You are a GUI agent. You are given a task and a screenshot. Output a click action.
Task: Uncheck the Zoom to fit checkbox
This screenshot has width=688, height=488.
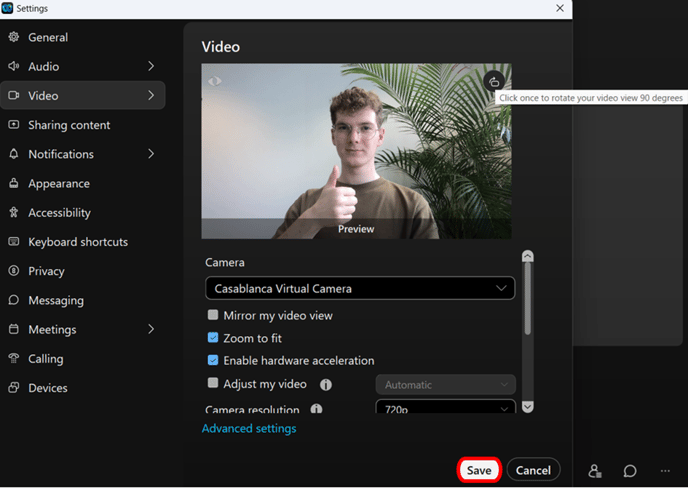point(213,338)
